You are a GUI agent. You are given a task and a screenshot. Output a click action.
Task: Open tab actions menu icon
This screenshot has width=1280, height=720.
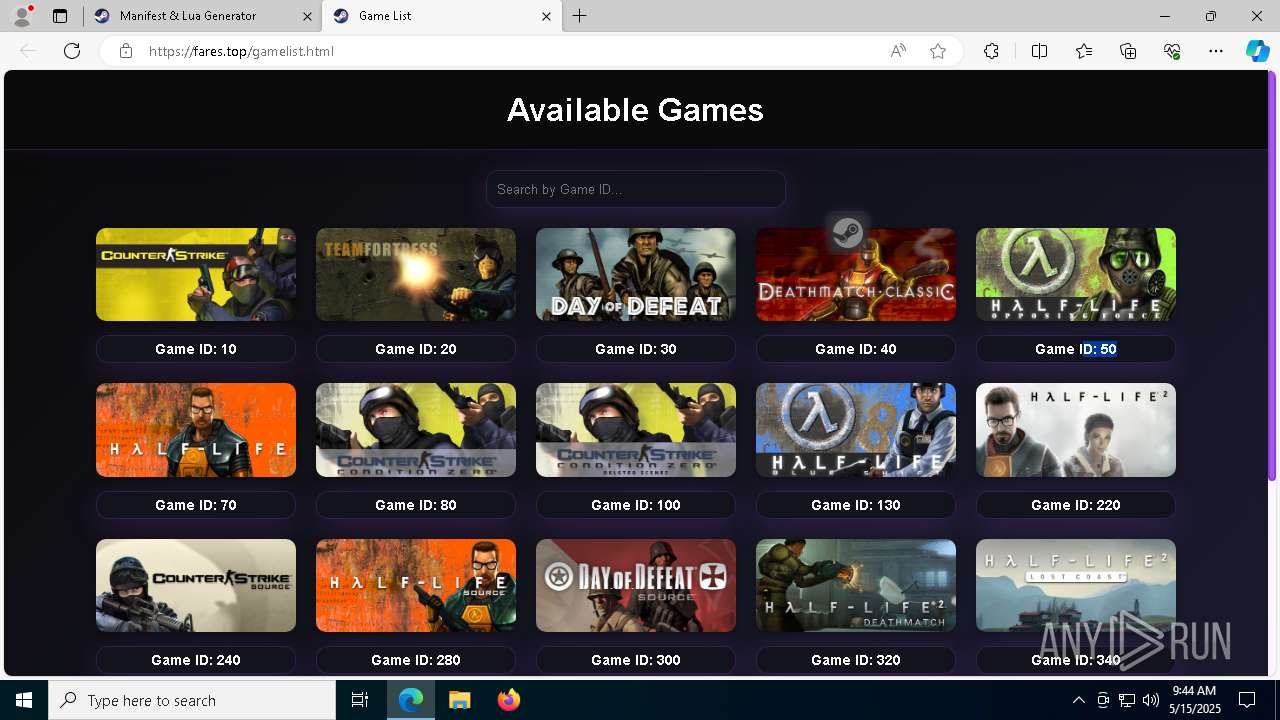point(60,16)
